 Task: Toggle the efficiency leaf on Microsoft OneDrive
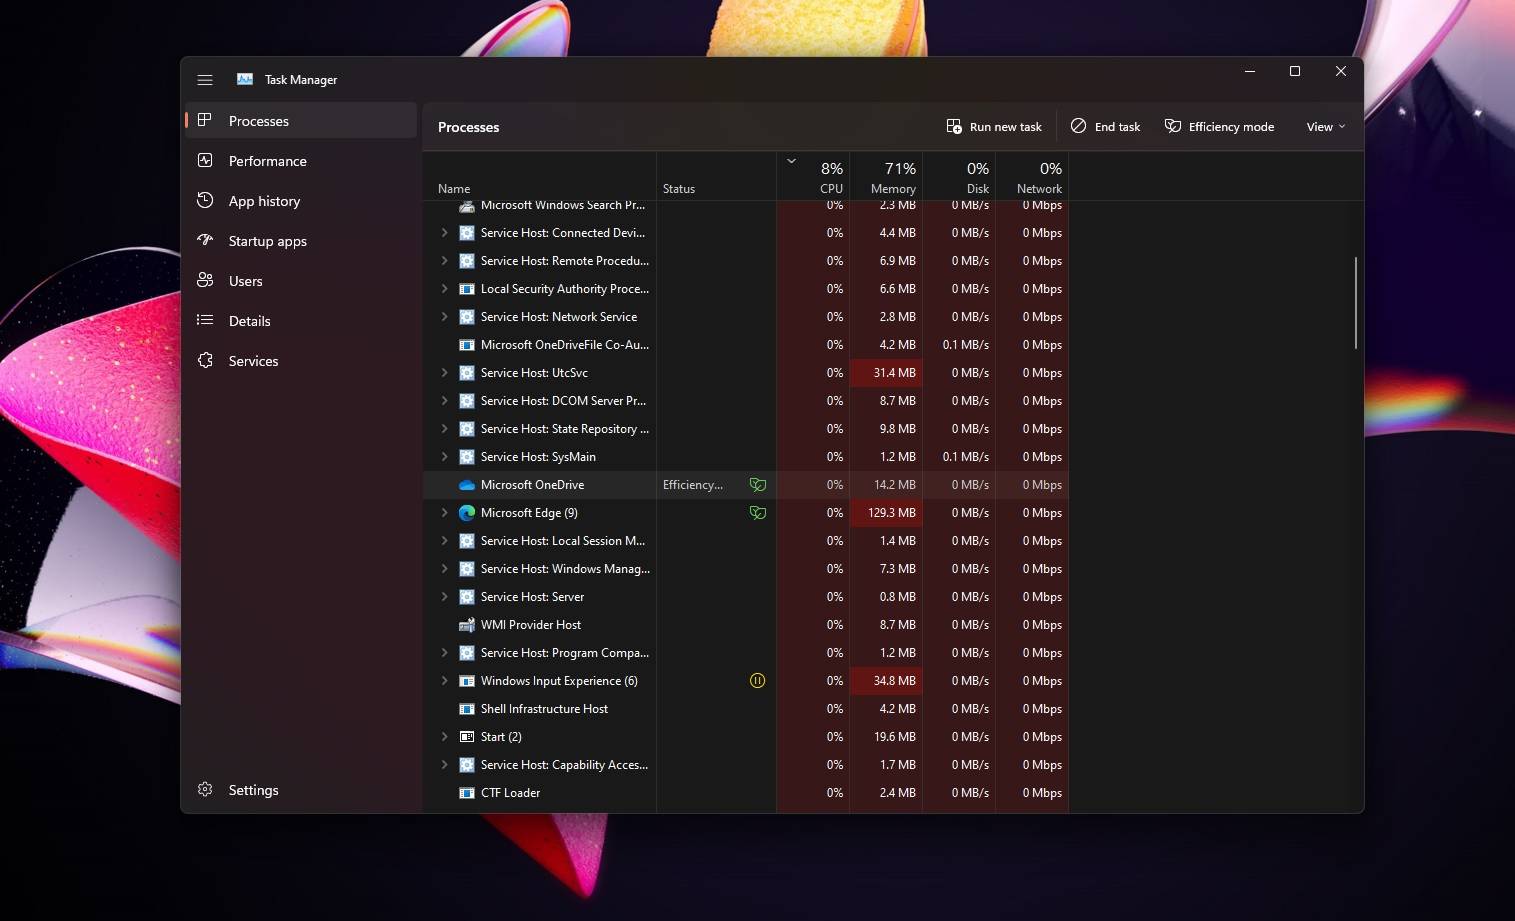(x=758, y=484)
